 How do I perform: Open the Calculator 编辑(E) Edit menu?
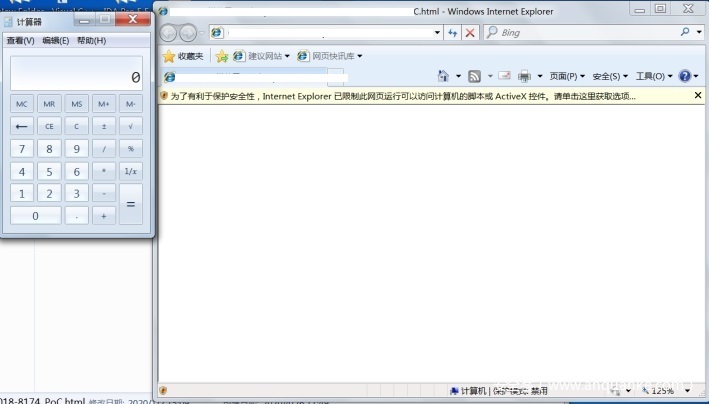coord(56,41)
